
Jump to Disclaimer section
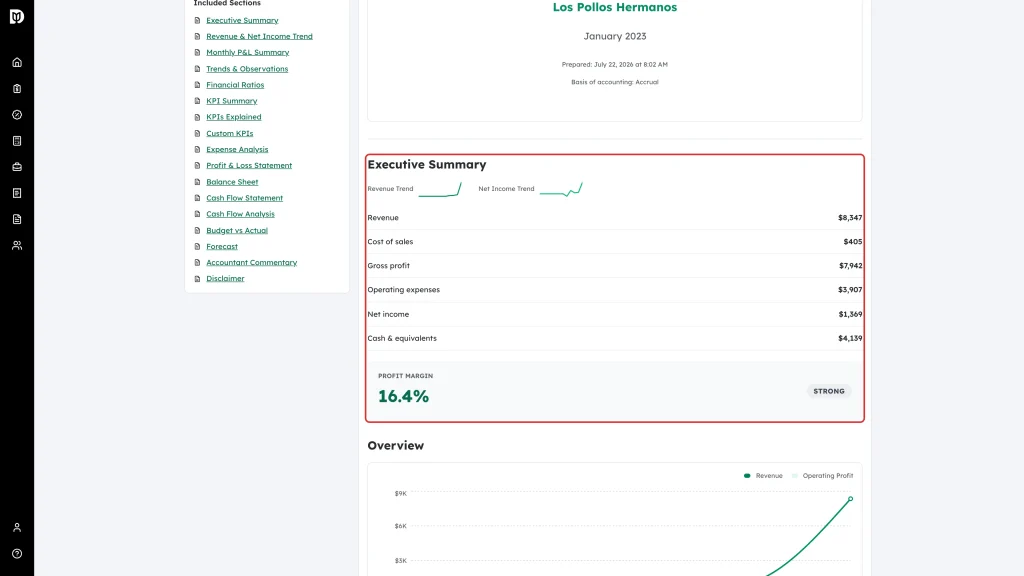[225, 278]
